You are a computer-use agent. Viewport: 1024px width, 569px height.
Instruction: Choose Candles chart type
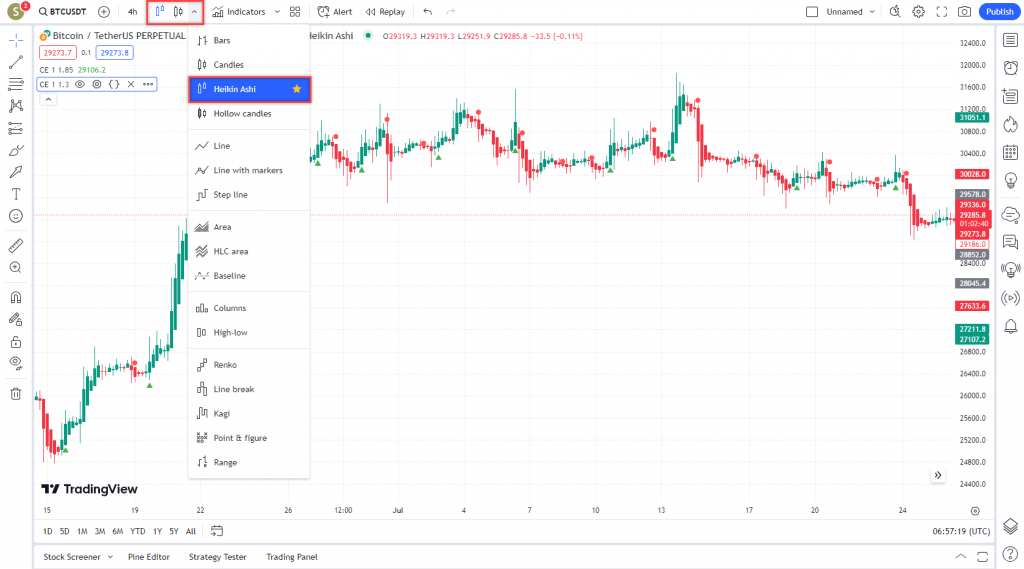click(249, 65)
